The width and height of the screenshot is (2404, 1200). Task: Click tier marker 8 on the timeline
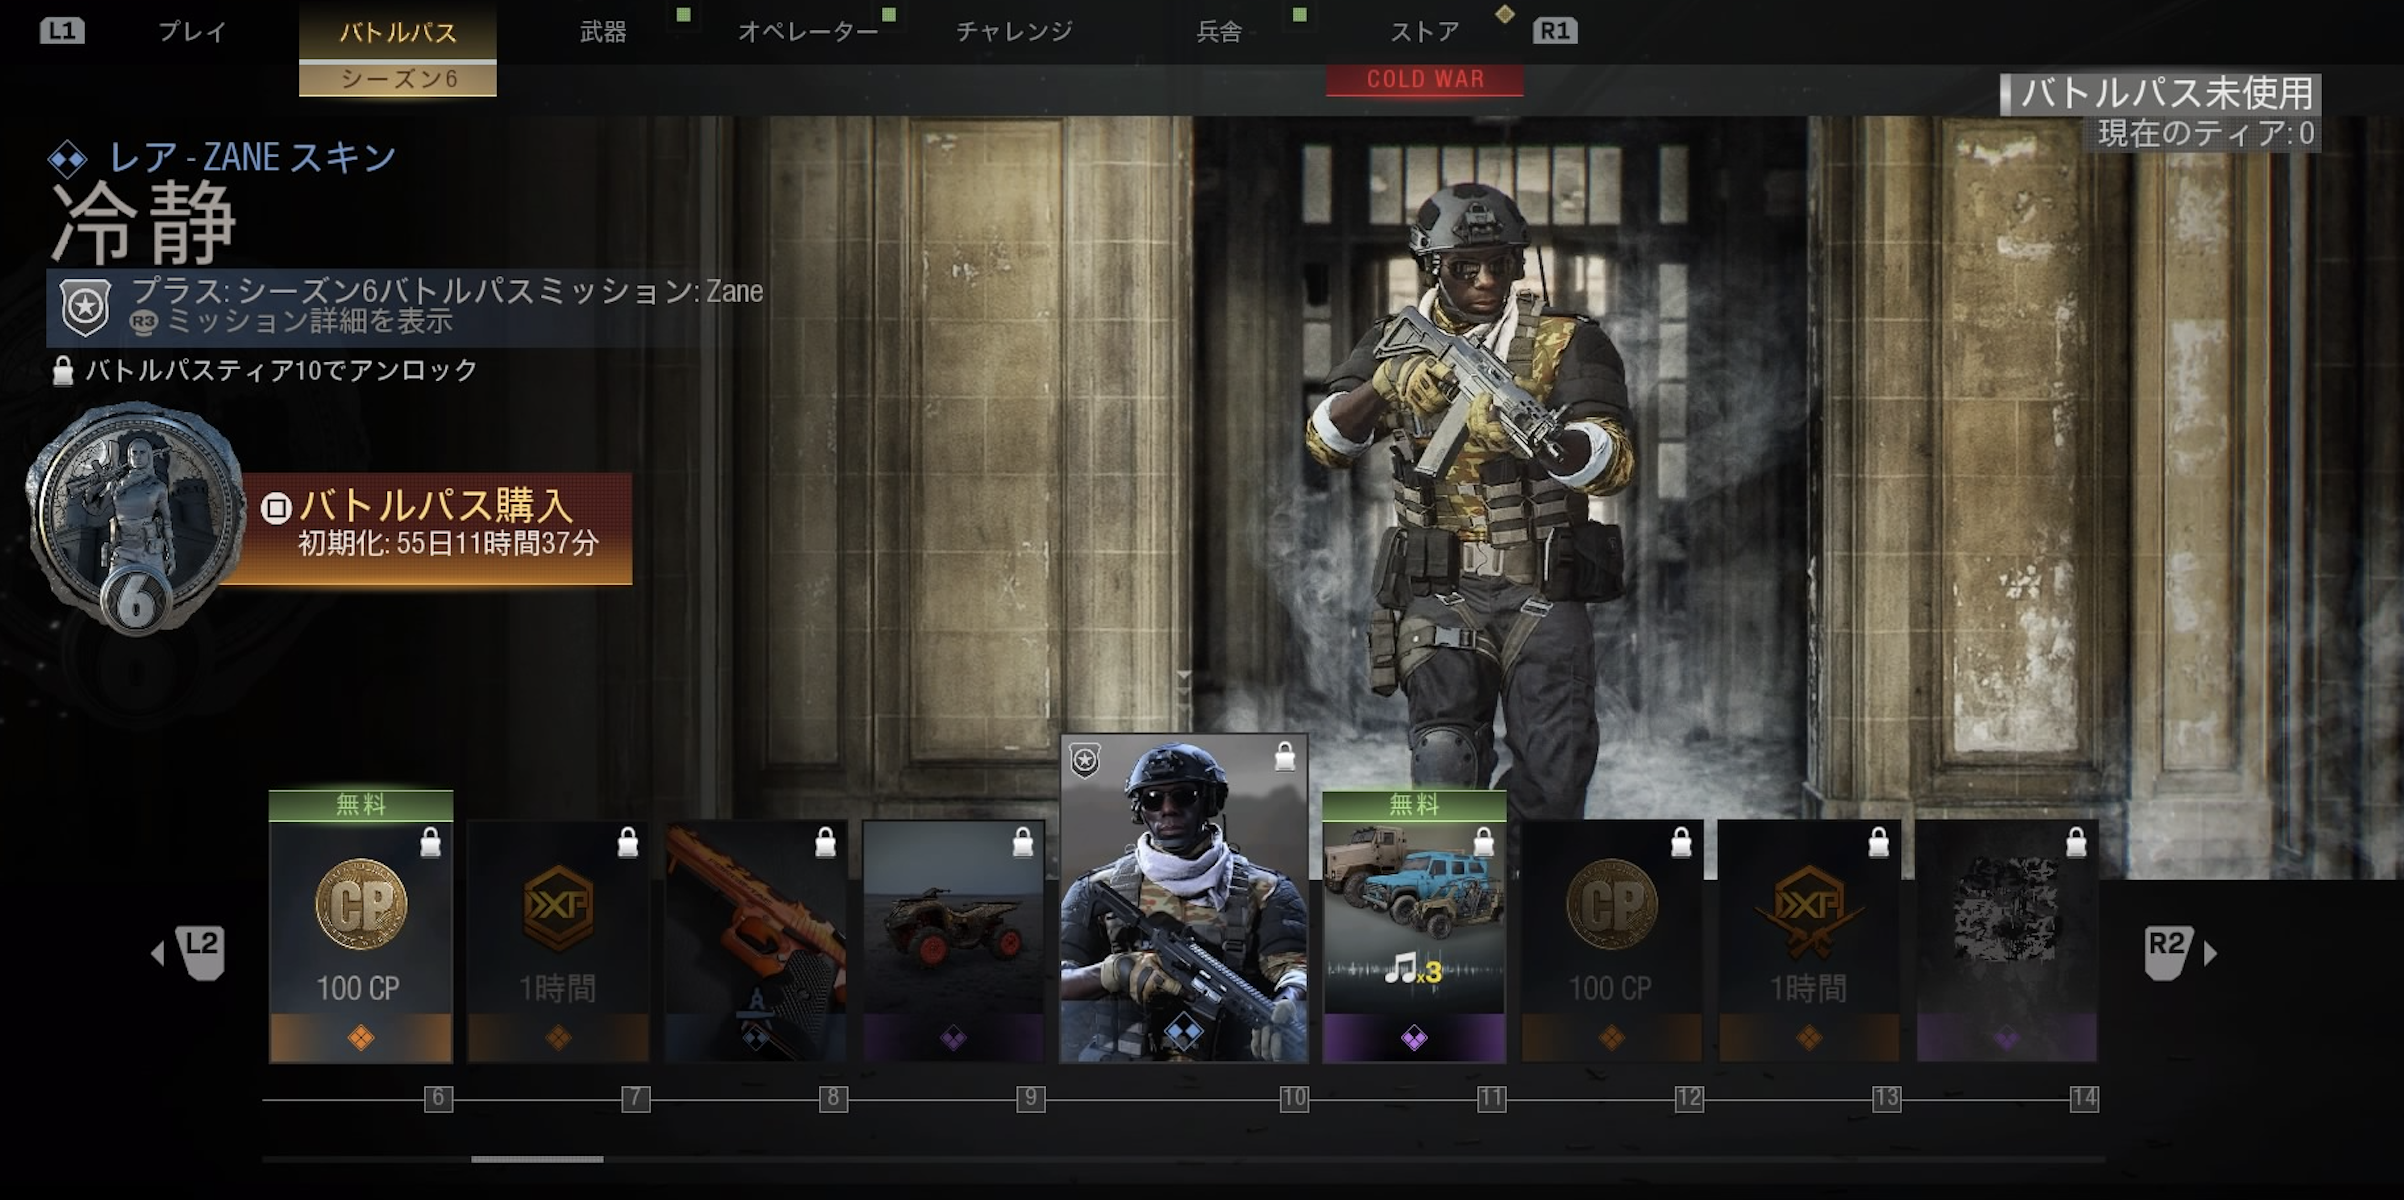(x=834, y=1098)
